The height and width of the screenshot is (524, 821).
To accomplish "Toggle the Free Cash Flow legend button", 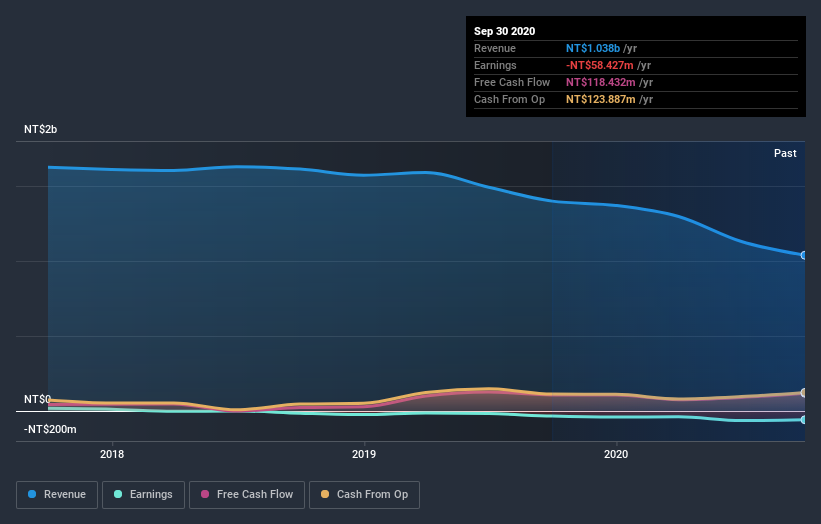I will (x=247, y=495).
